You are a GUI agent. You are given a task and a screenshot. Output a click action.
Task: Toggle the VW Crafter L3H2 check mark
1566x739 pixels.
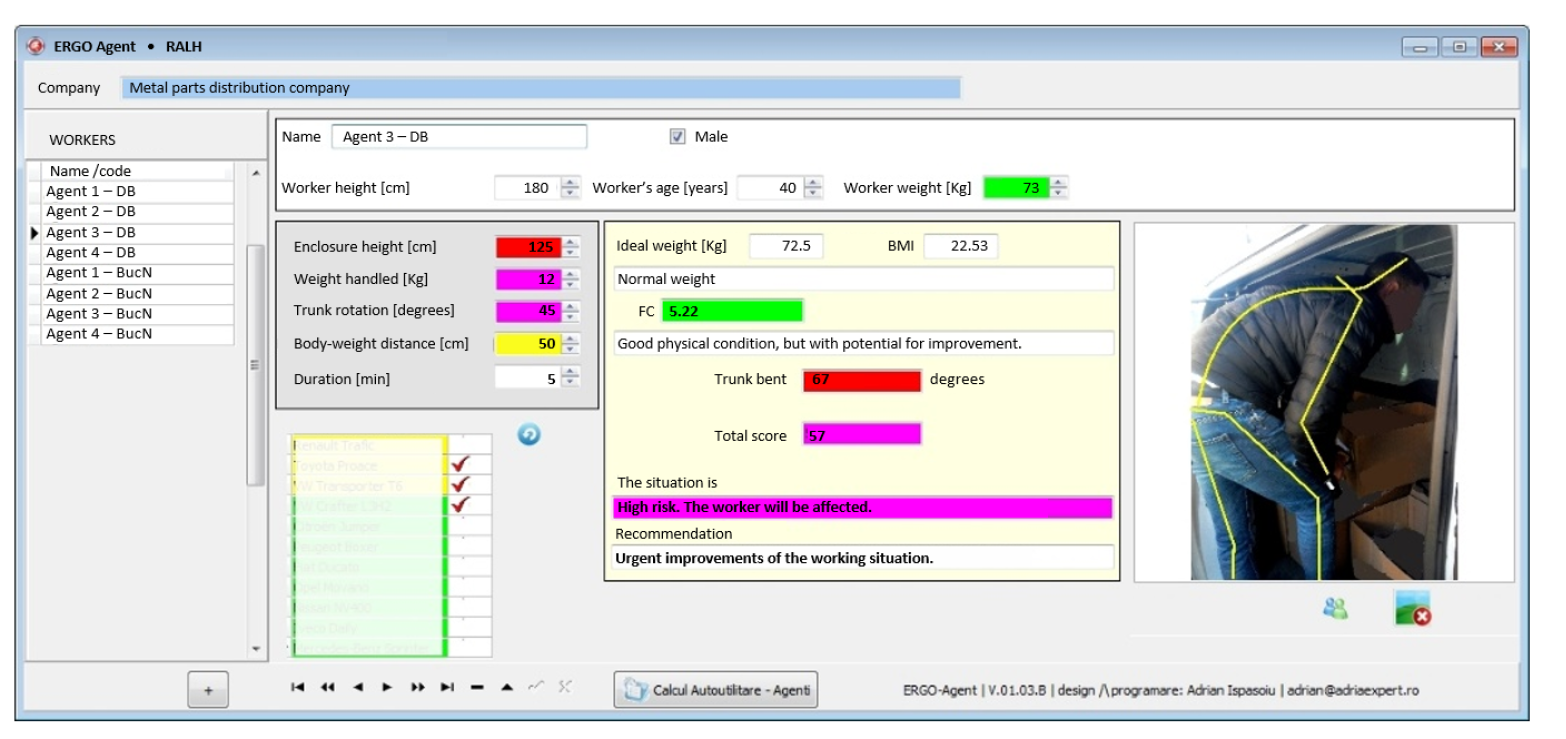click(x=460, y=505)
